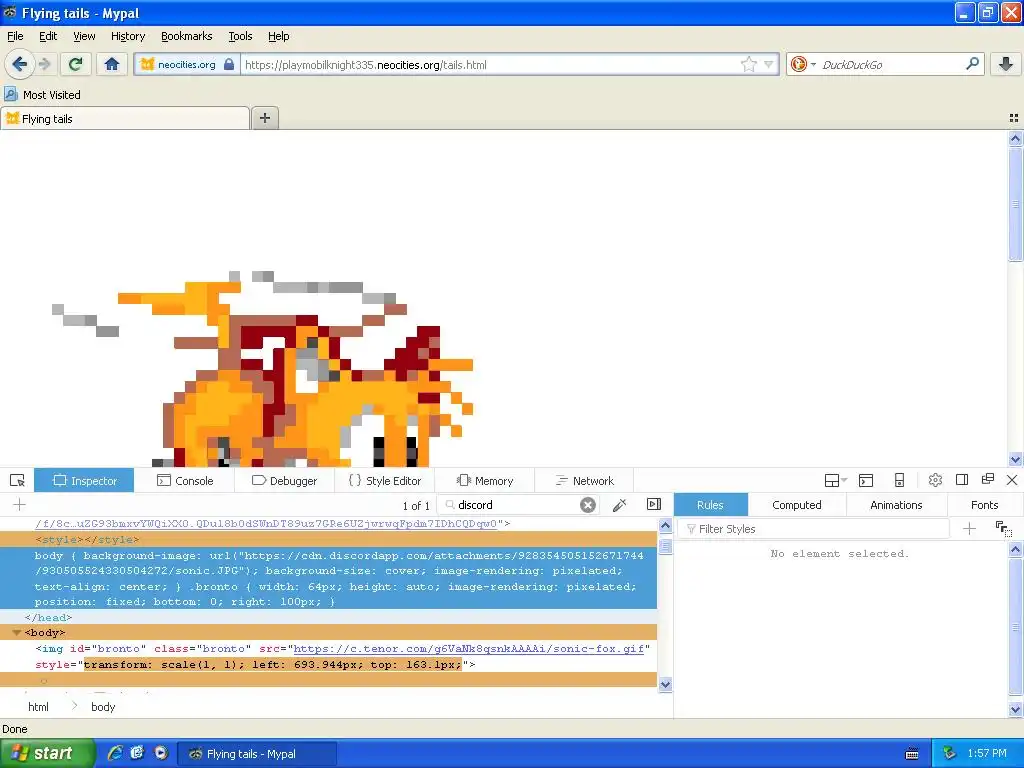Screen dimensions: 1024x768
Task: Clear the discord search text
Action: tap(588, 505)
